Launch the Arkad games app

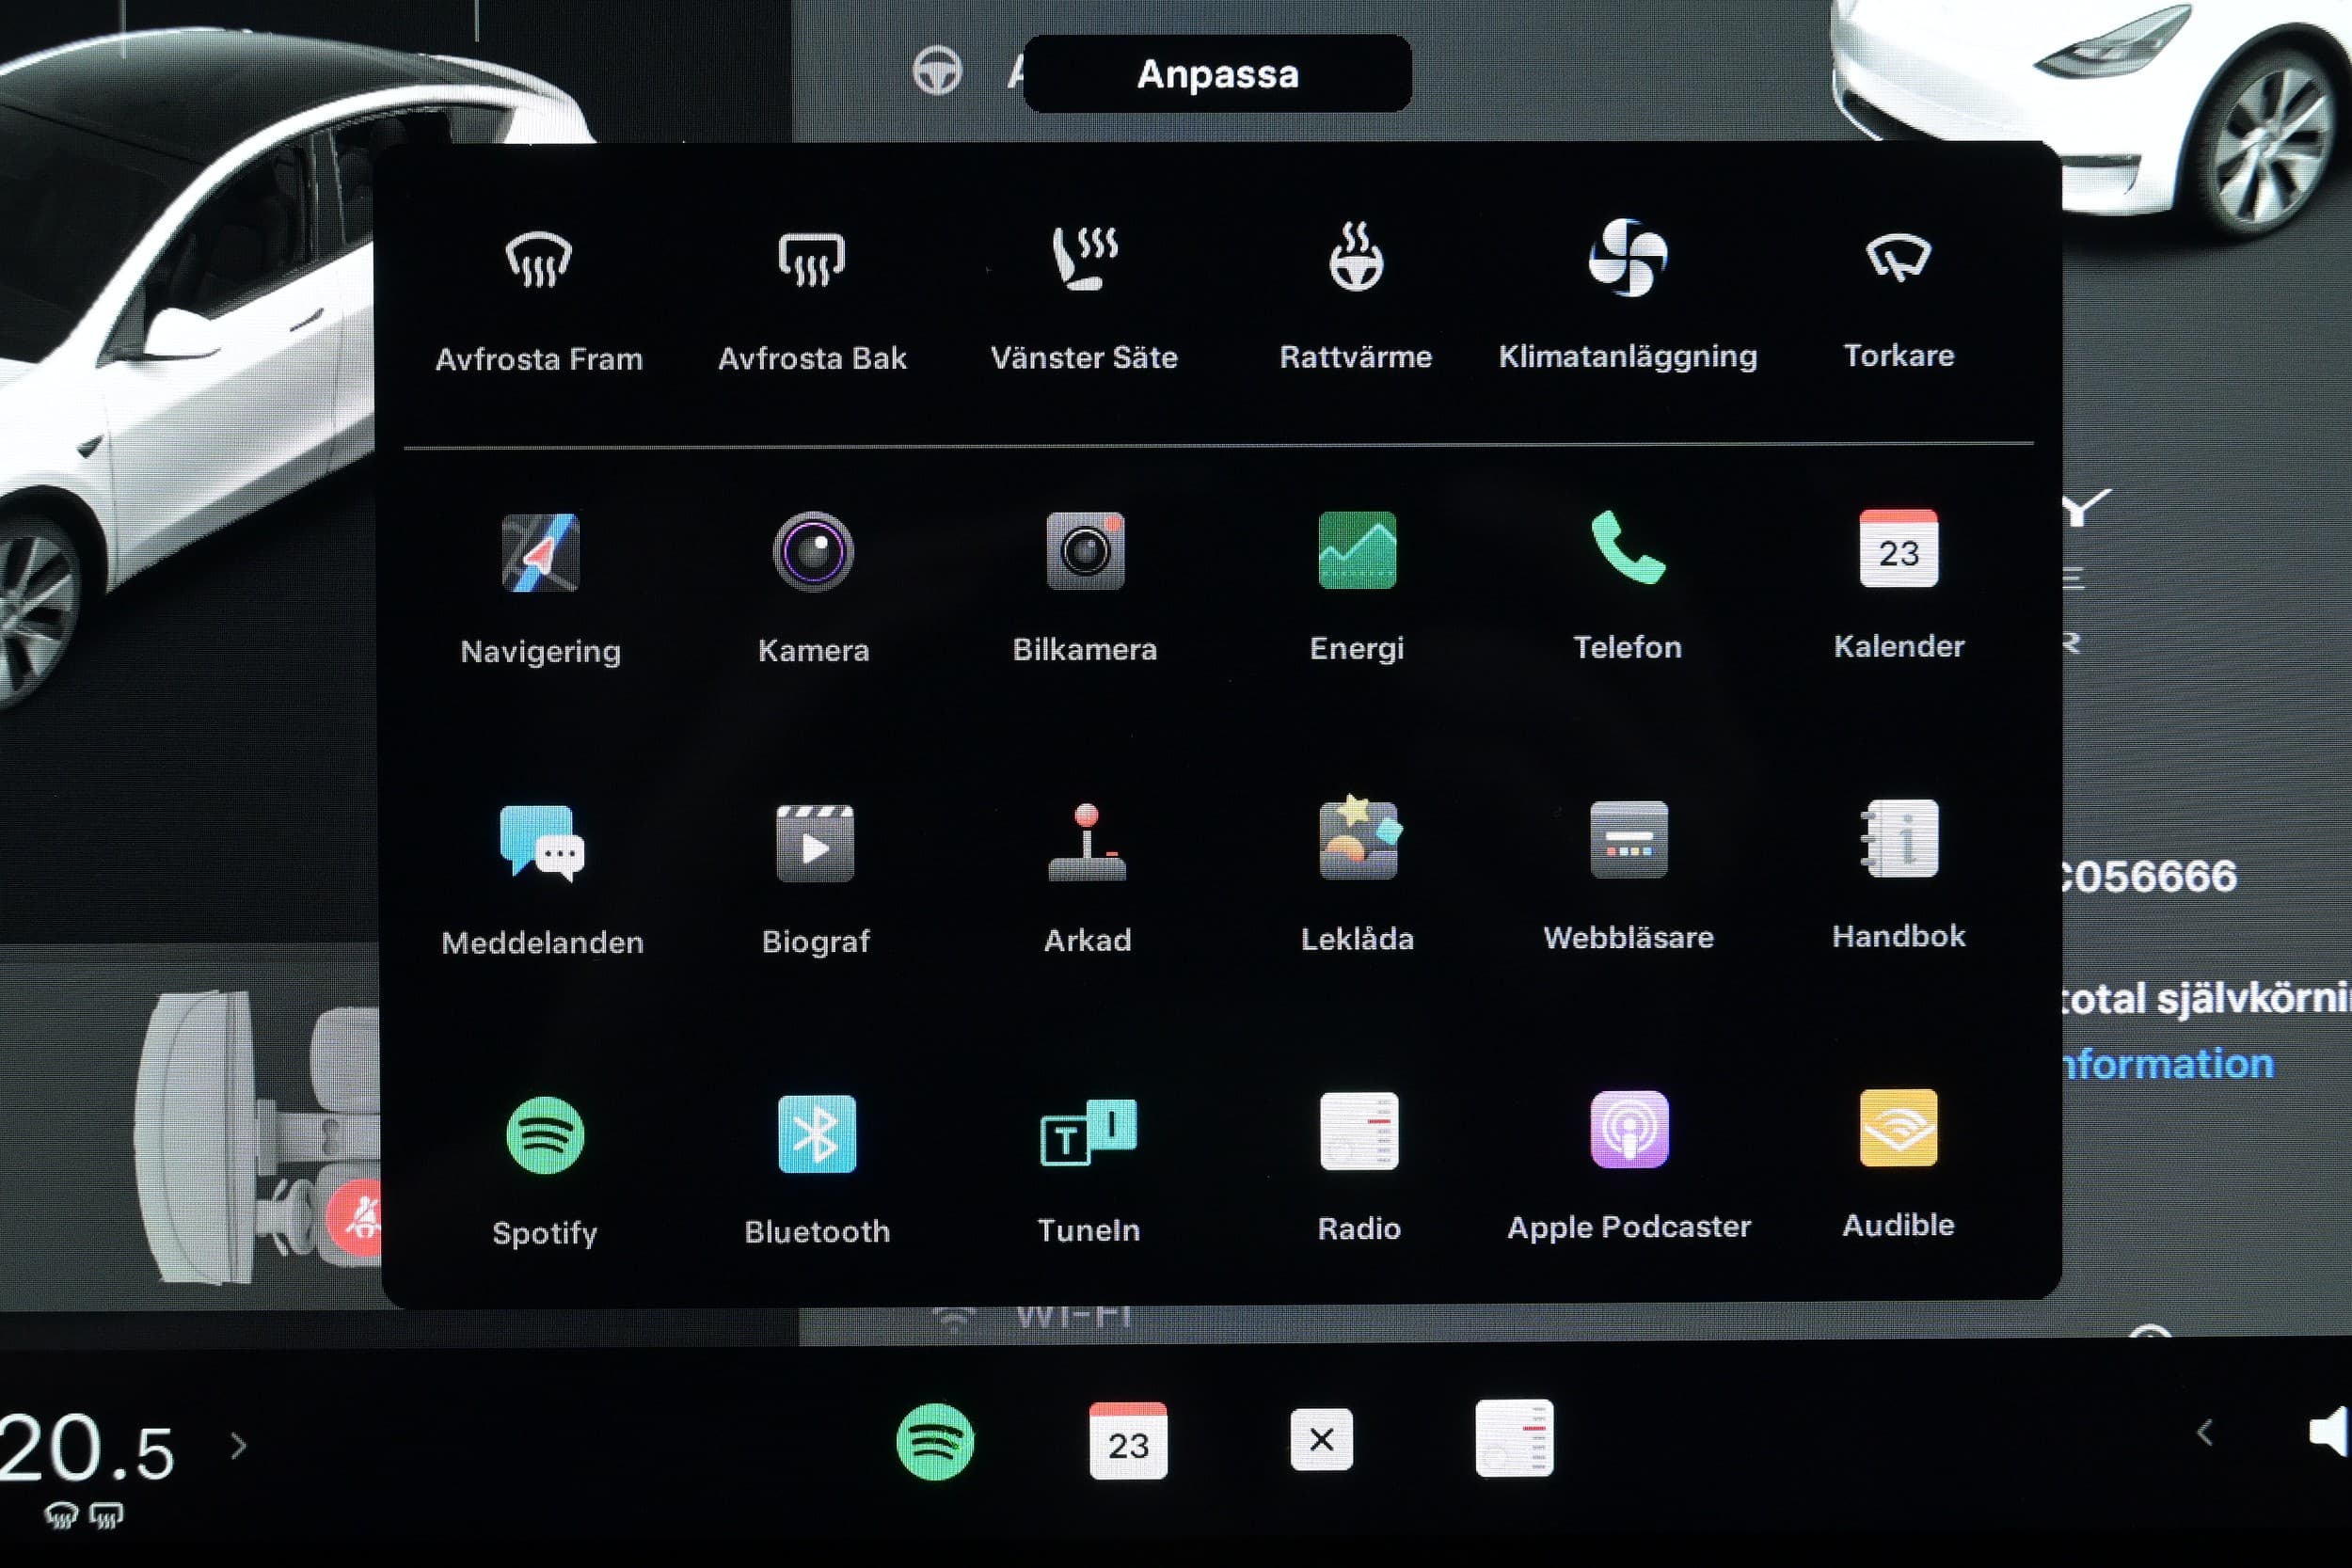coord(1087,878)
